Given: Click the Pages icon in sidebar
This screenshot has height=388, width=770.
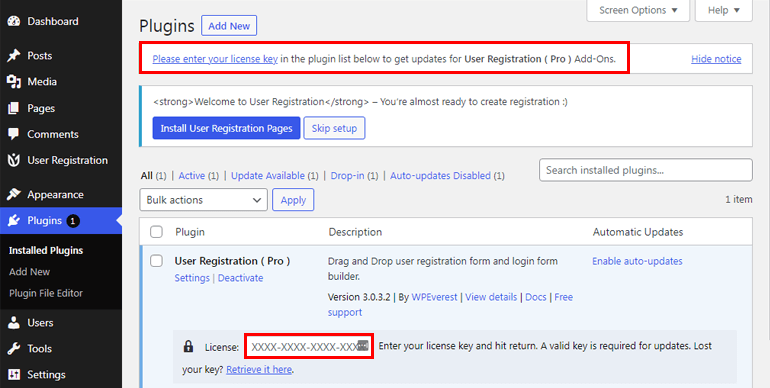Looking at the screenshot, I should coord(14,109).
